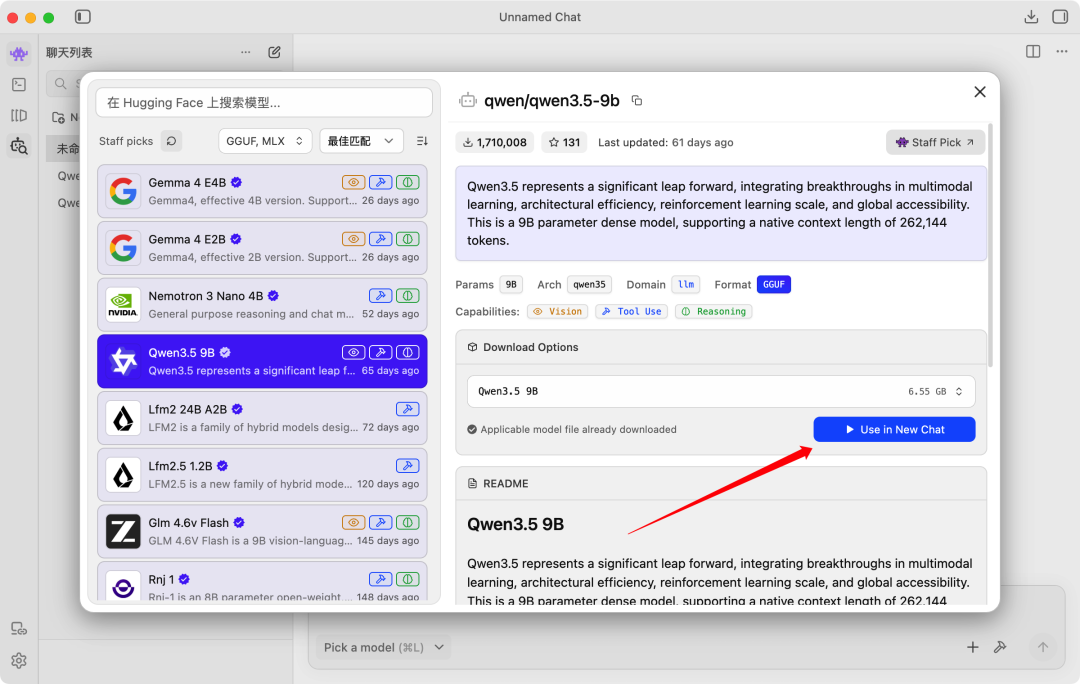Open the LM Link icon above settings

pos(19,628)
